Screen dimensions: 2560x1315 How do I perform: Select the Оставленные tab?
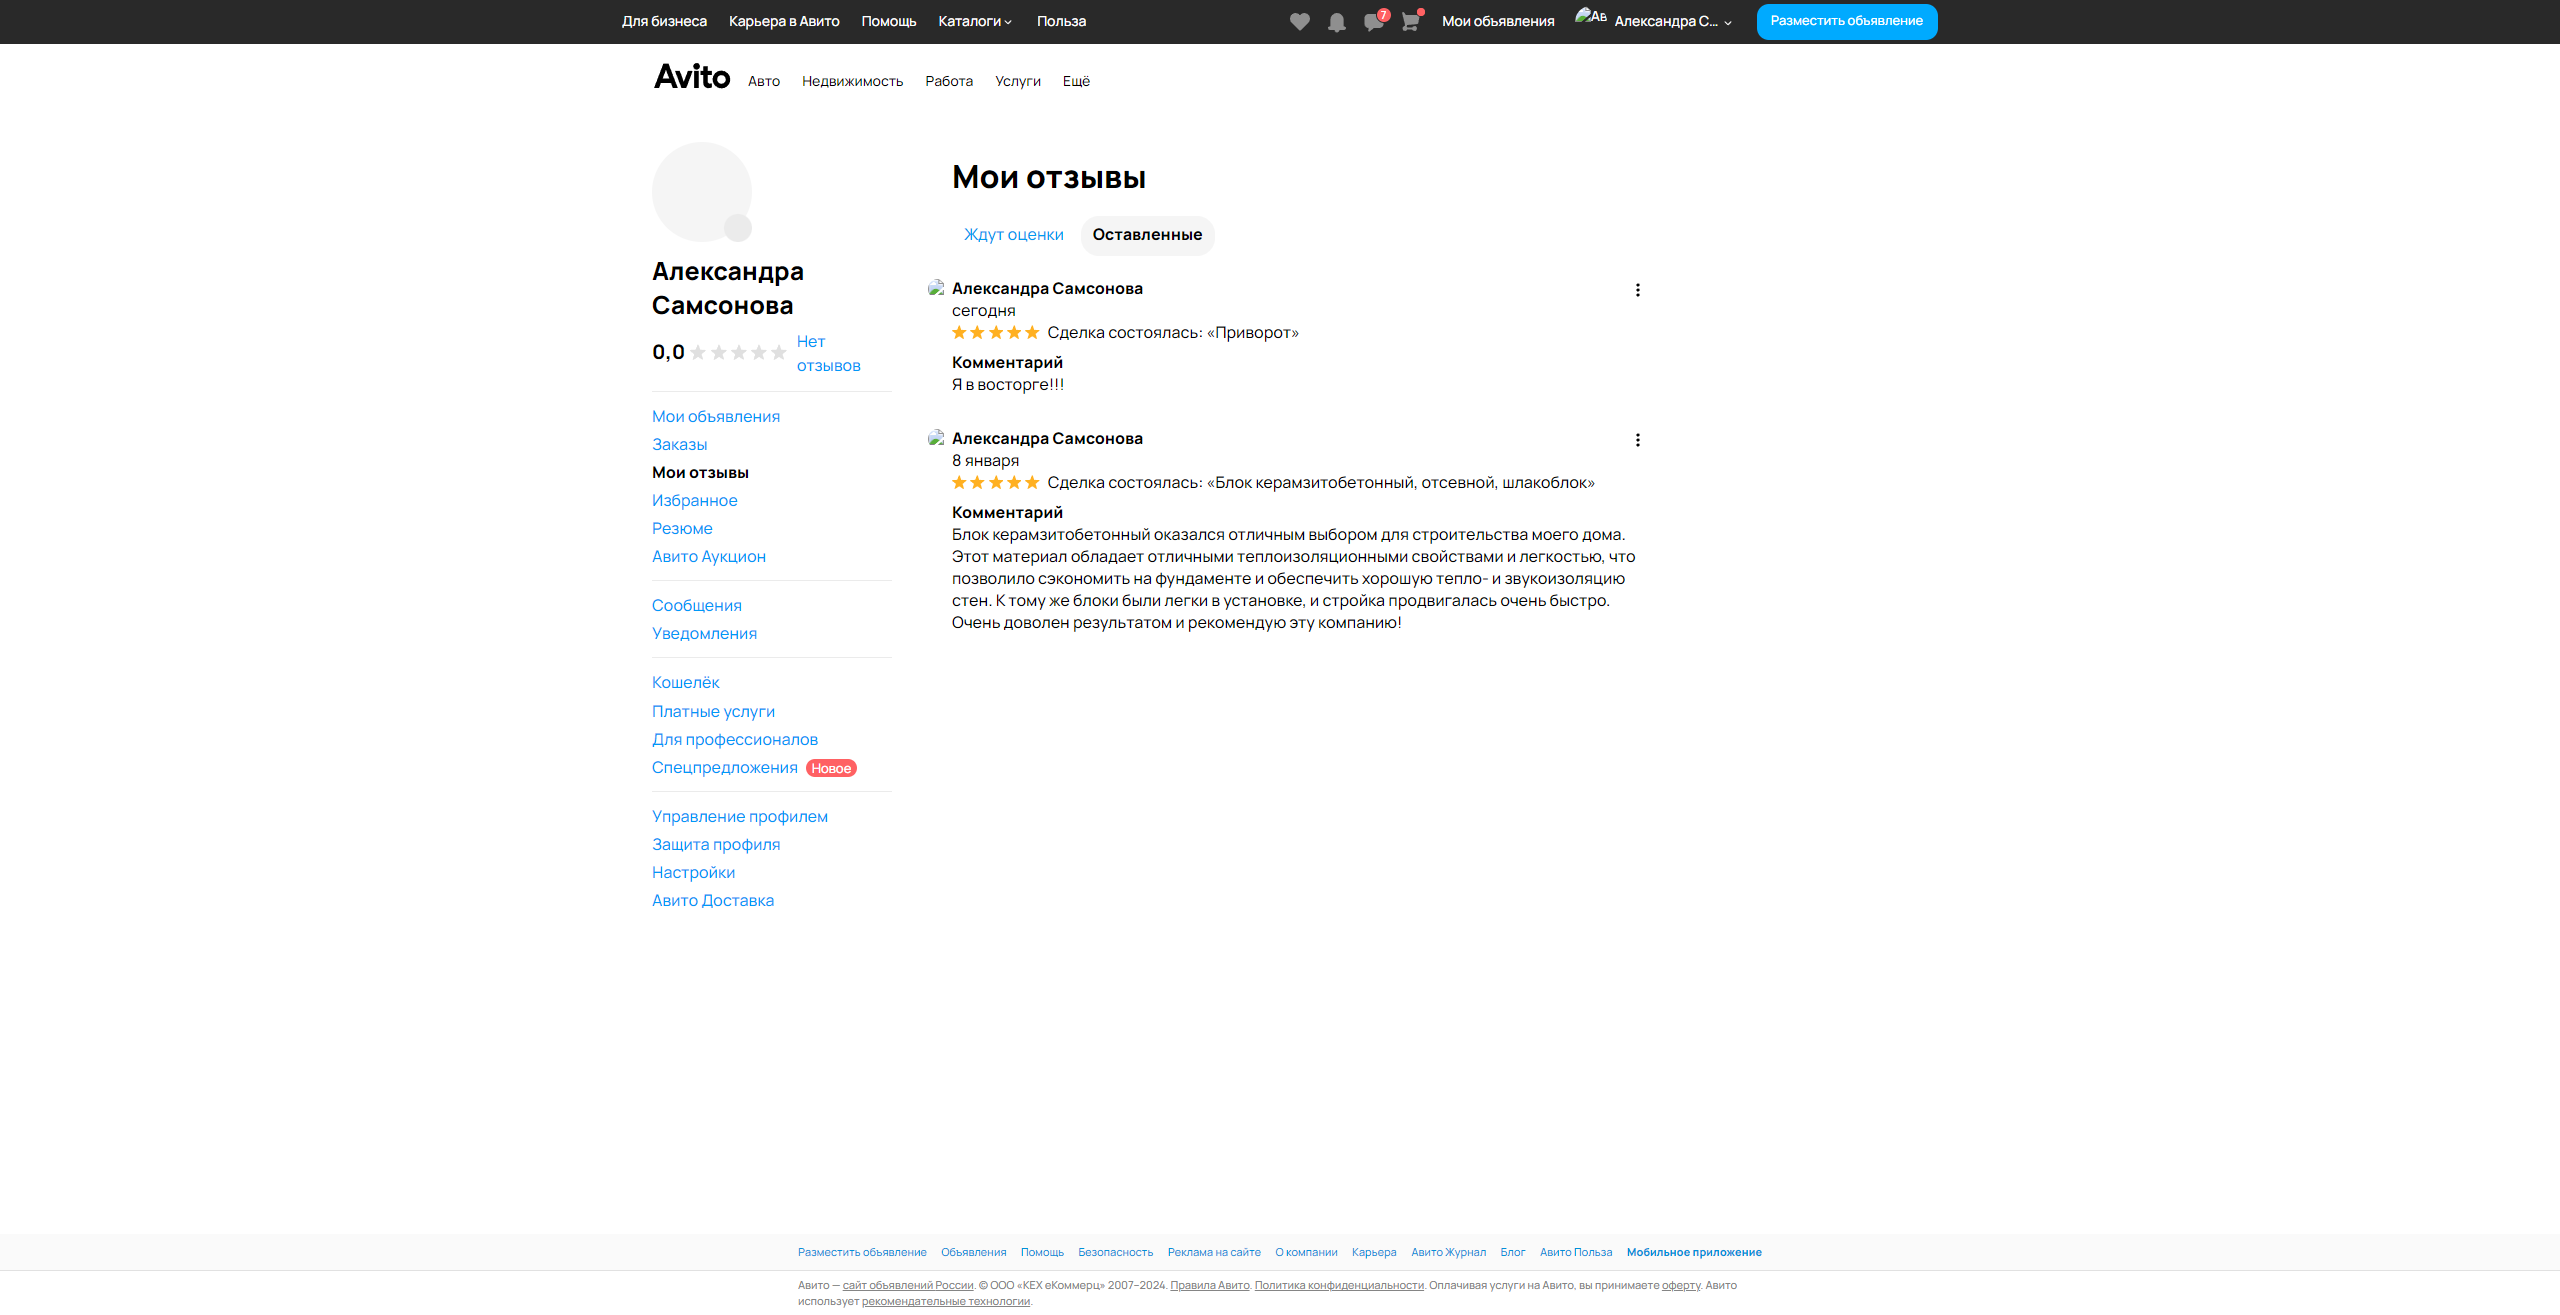1147,235
